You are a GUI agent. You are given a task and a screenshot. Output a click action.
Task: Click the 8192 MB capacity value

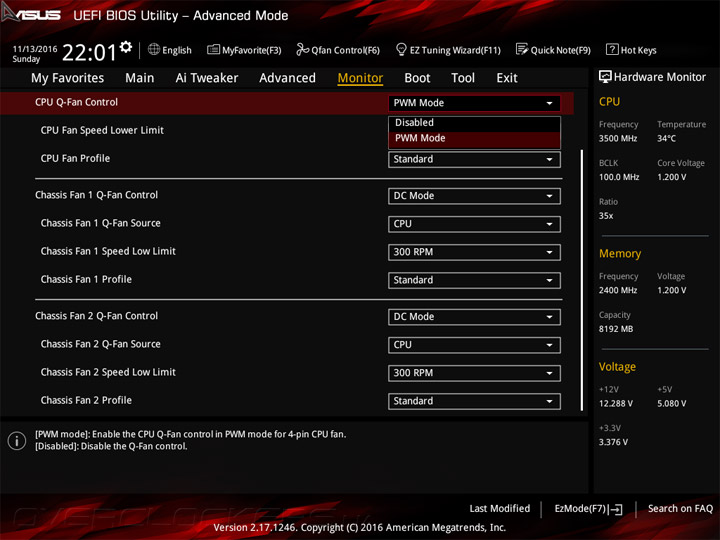pyautogui.click(x=616, y=329)
